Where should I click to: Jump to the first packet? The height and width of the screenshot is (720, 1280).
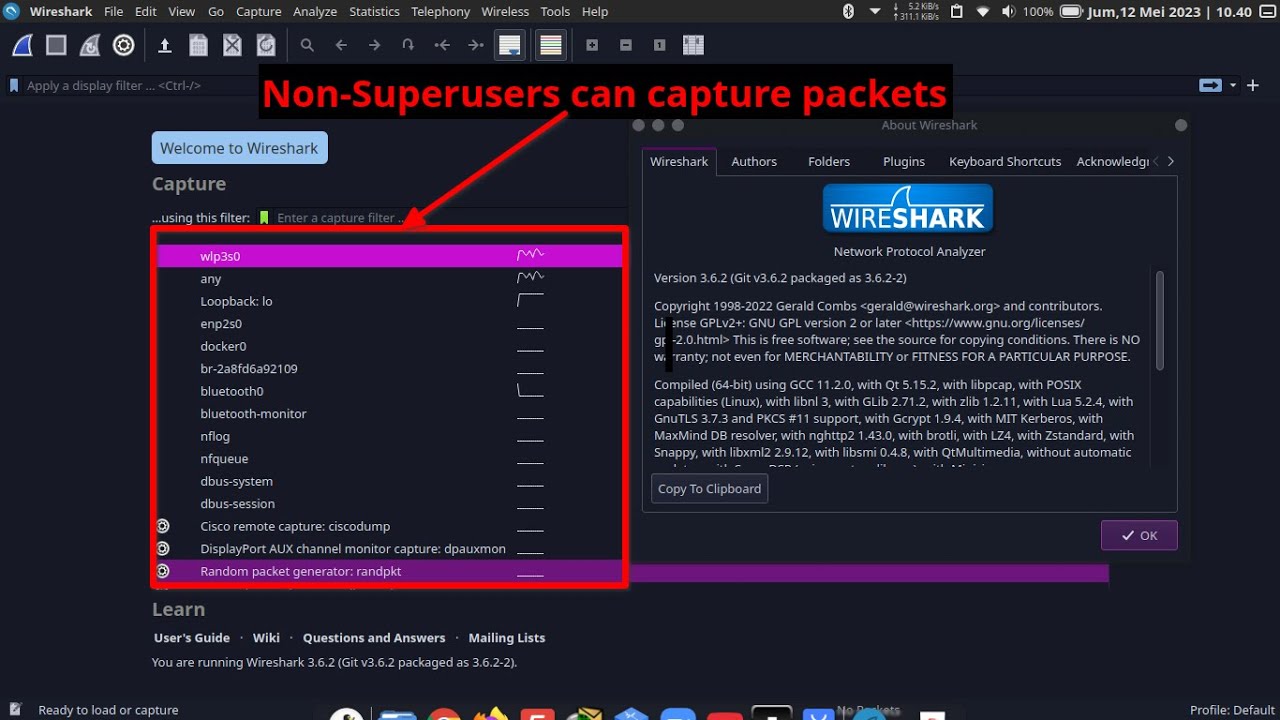click(442, 45)
